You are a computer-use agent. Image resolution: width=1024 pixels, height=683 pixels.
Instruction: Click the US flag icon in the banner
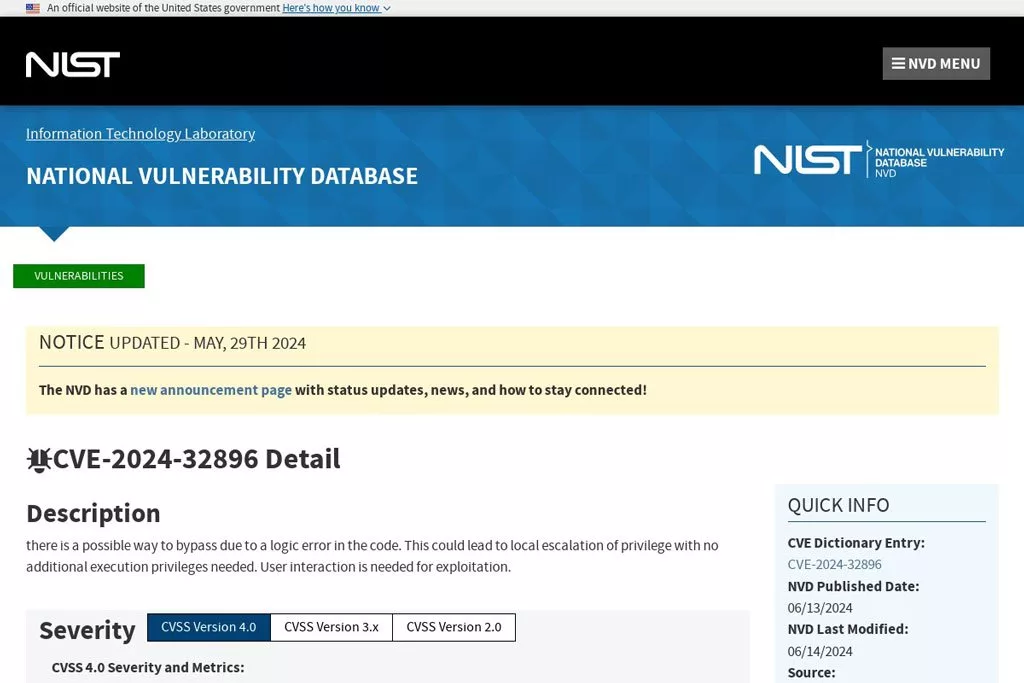[x=33, y=8]
